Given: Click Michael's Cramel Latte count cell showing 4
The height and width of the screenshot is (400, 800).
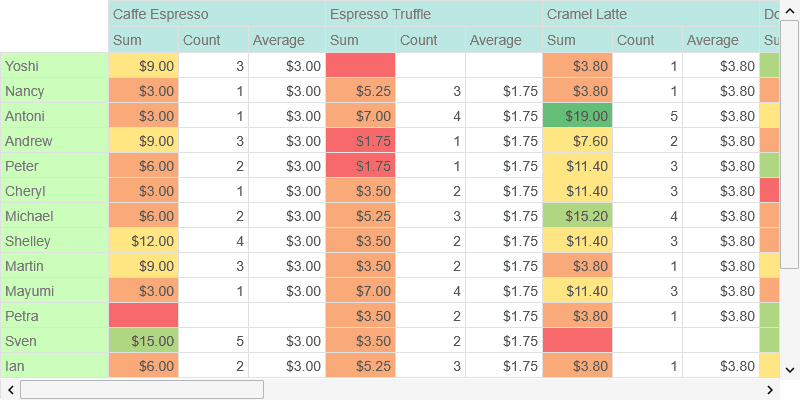Looking at the screenshot, I should (647, 216).
